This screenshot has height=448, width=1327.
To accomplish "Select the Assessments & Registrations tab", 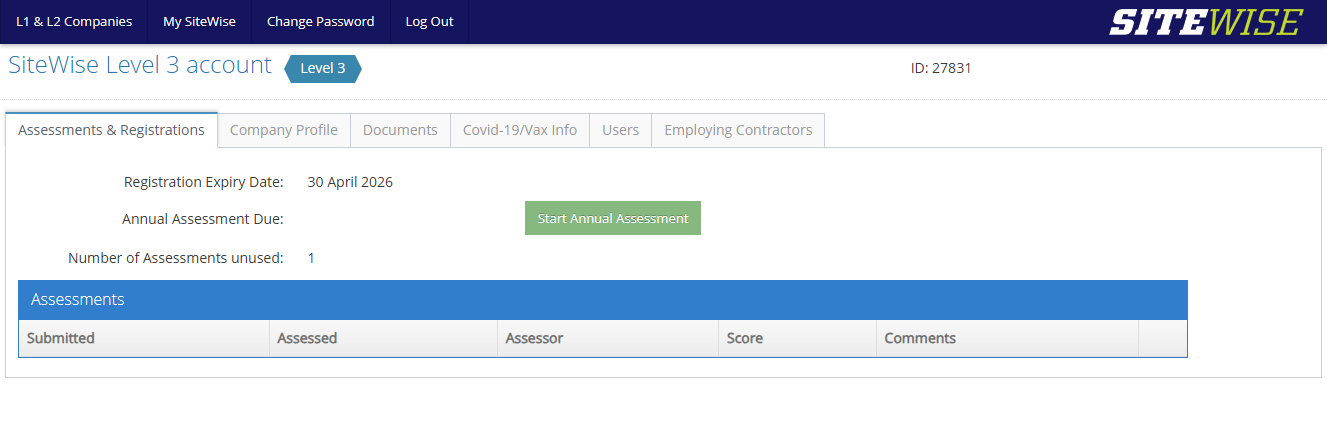I will click(111, 130).
